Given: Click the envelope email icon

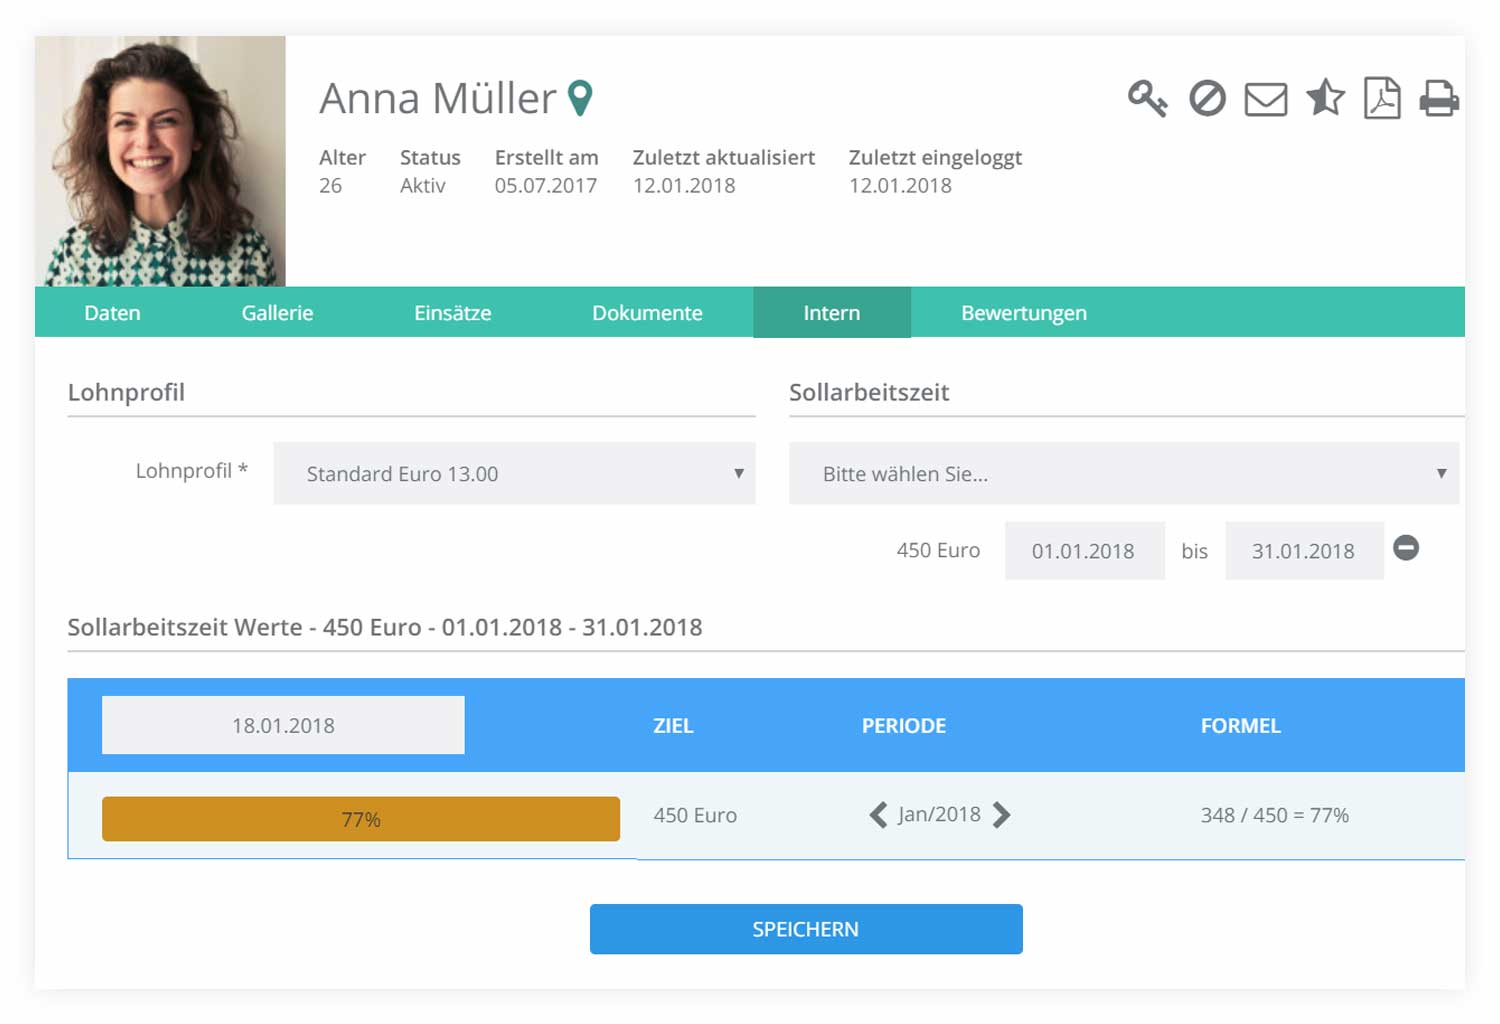Looking at the screenshot, I should pos(1265,100).
